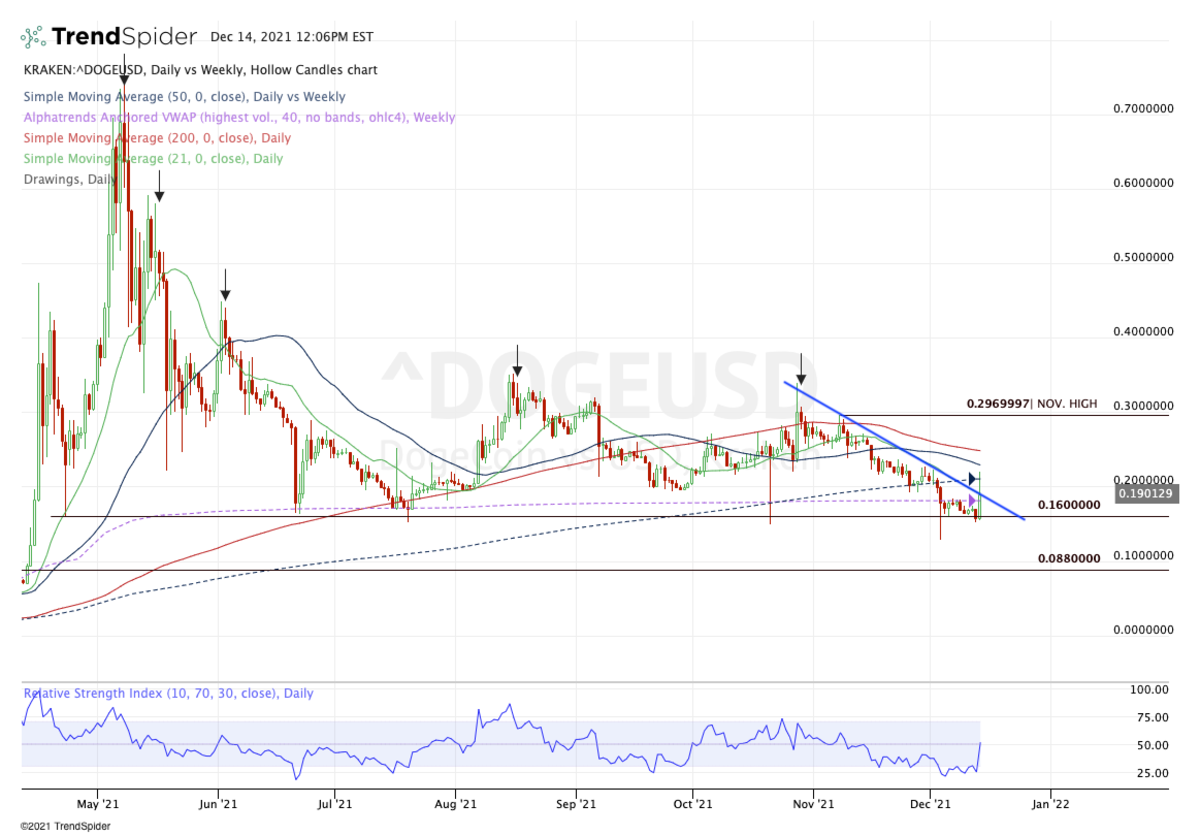This screenshot has width=1200, height=836.
Task: Click the black arrow marking the mid-May lower high
Action: (x=158, y=187)
